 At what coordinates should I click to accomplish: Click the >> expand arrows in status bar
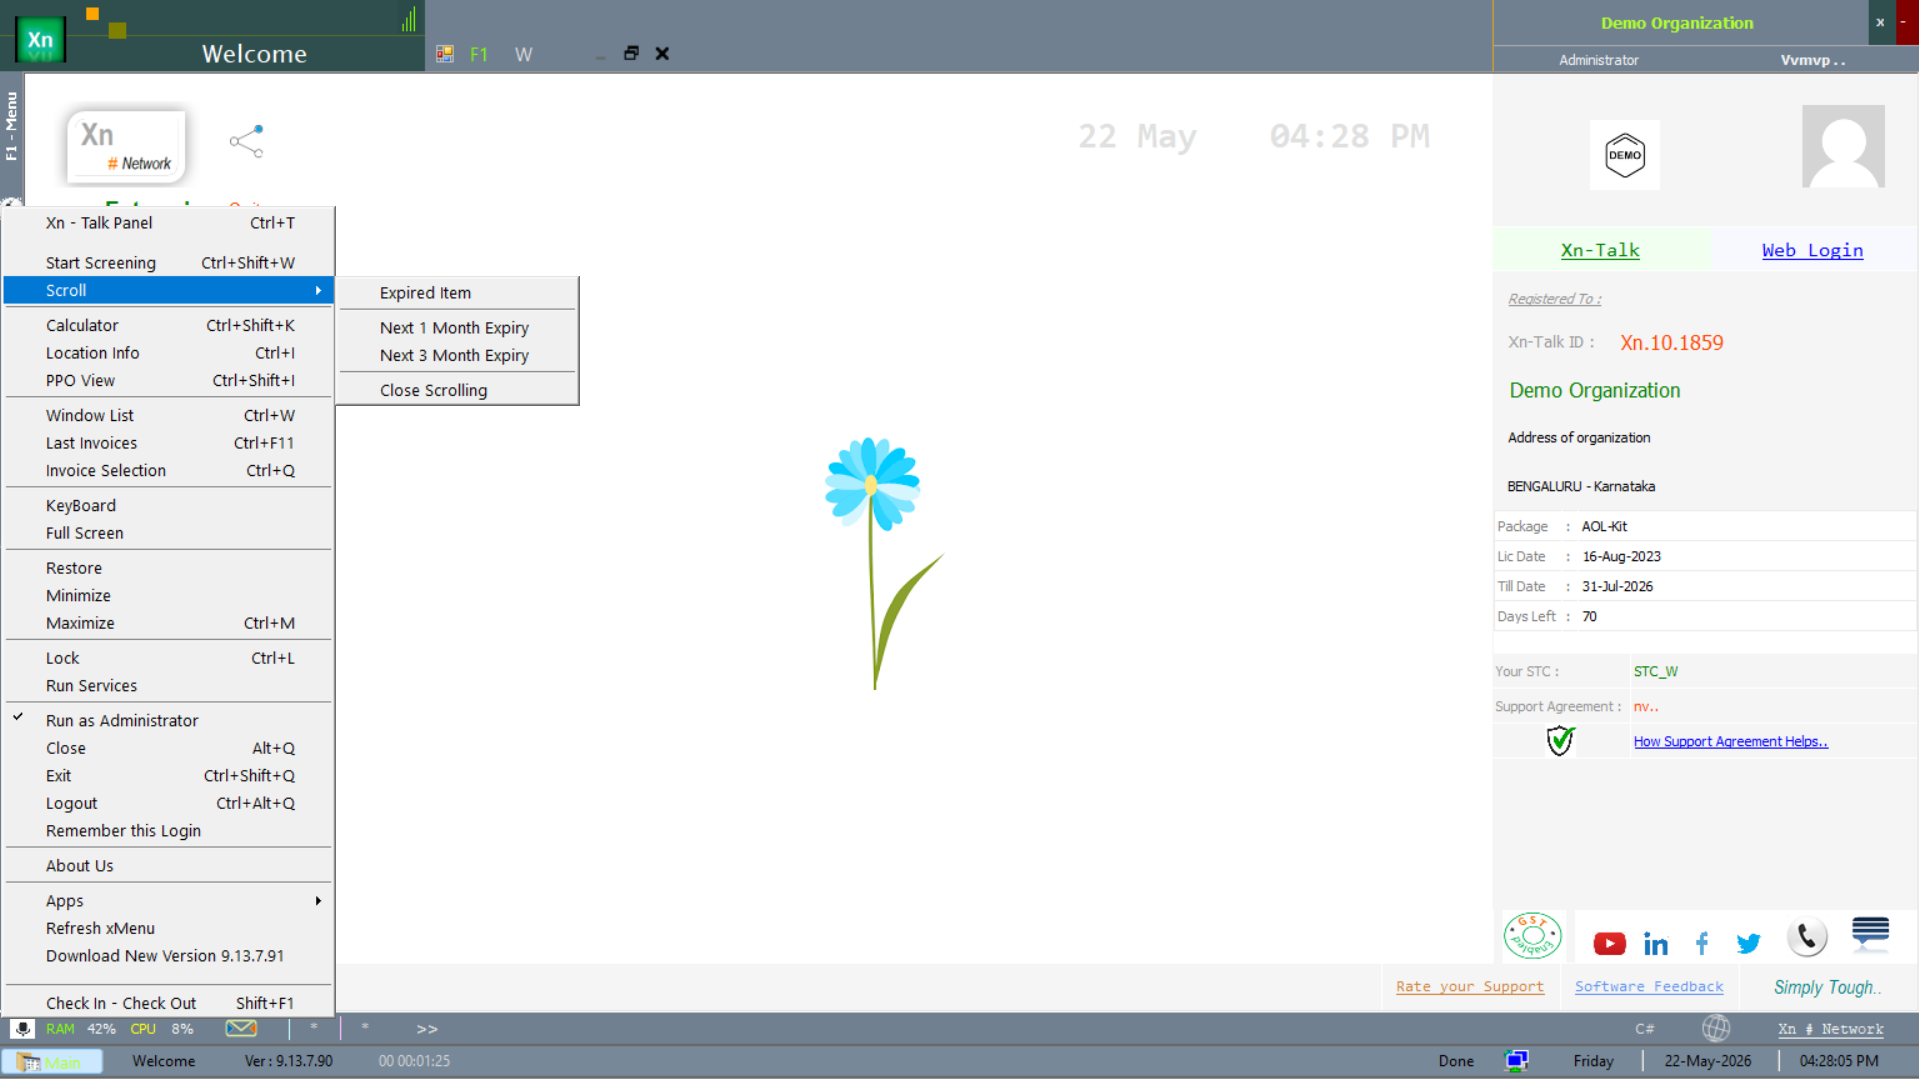(x=427, y=1029)
